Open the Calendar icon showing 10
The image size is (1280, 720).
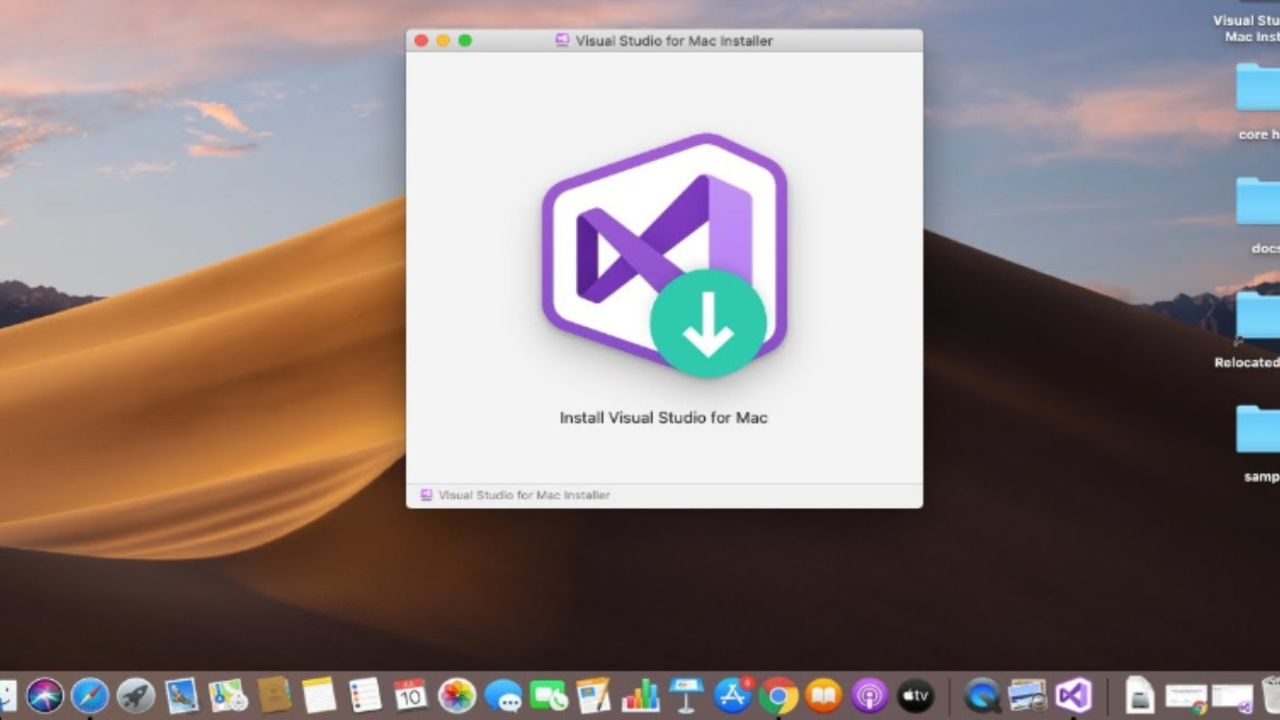pos(410,694)
